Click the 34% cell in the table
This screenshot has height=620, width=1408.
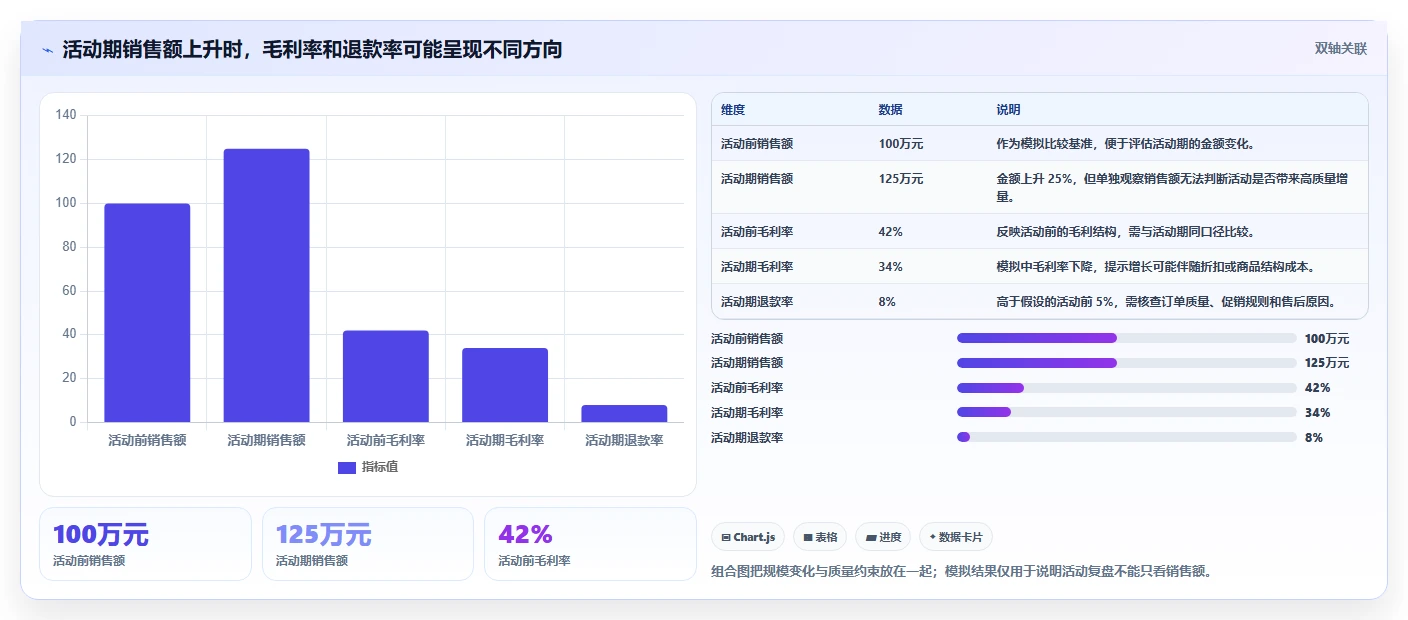point(891,267)
